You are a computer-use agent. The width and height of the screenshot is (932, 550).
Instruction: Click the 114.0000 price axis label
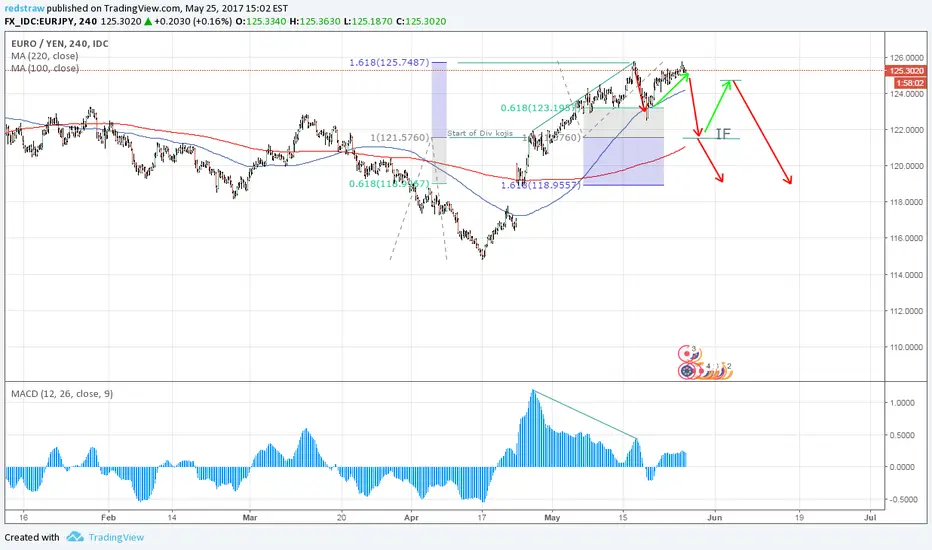906,275
